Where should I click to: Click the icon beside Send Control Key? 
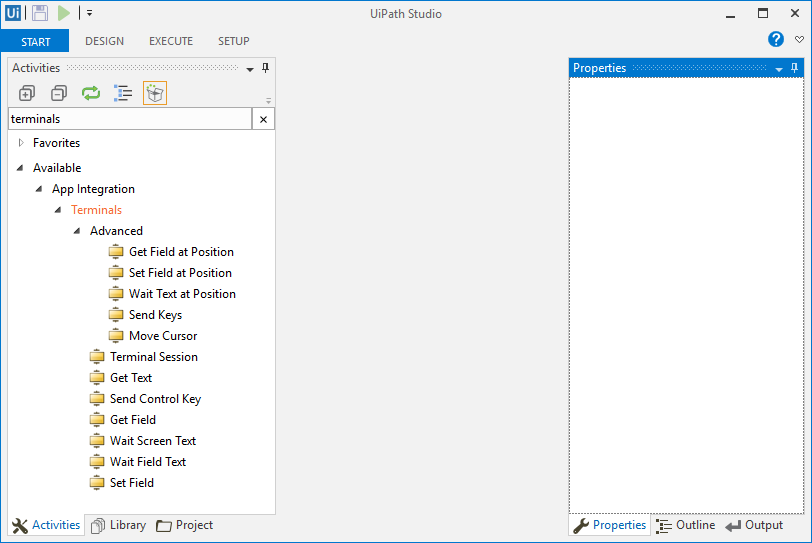[x=97, y=399]
